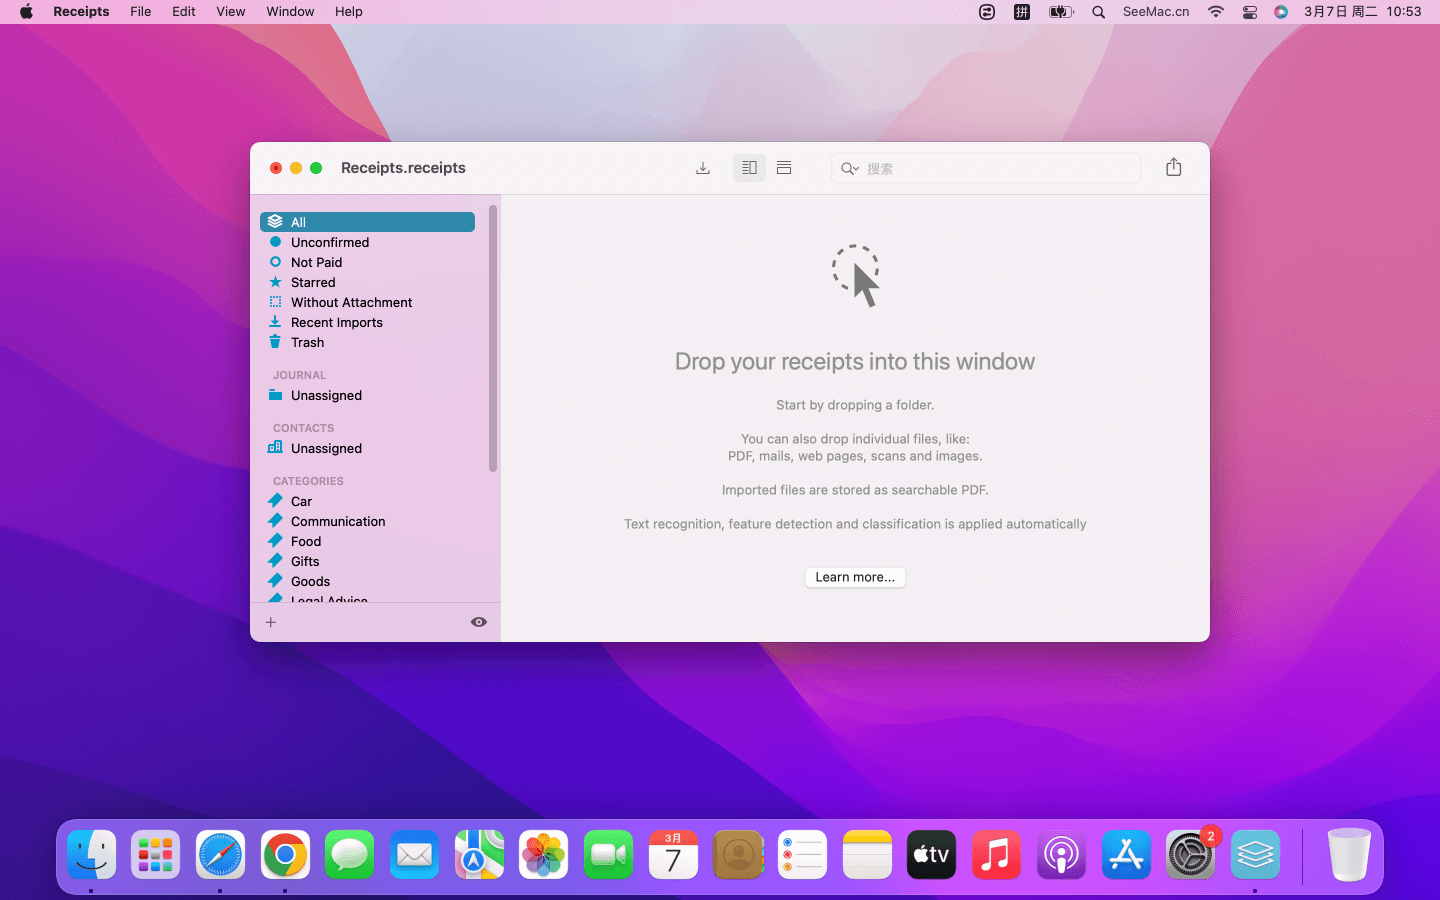The image size is (1440, 900).
Task: Open the View menu
Action: [230, 12]
